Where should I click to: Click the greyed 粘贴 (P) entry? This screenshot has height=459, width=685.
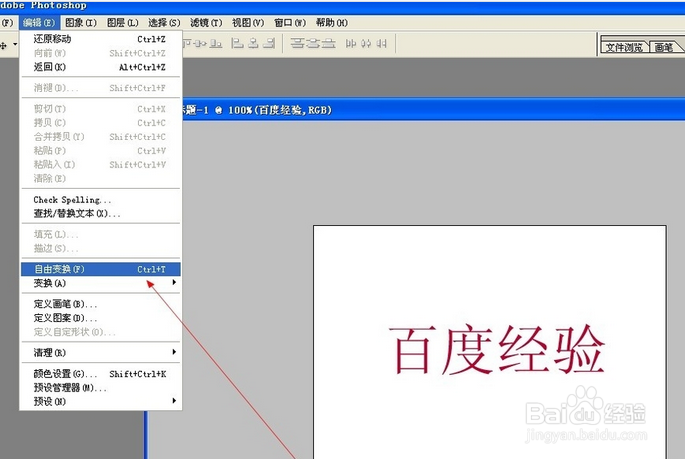(x=100, y=151)
